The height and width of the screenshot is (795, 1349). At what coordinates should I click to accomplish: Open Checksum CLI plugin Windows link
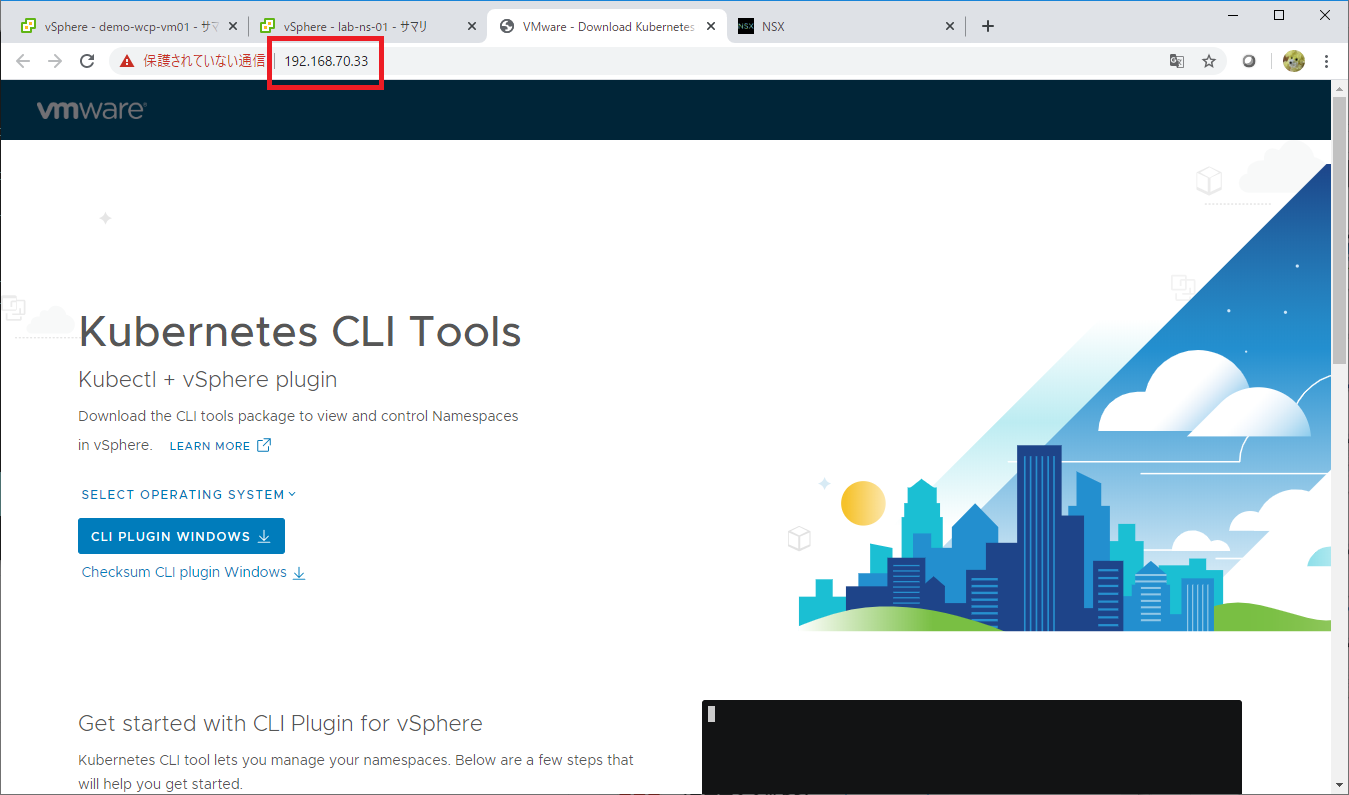tap(184, 572)
